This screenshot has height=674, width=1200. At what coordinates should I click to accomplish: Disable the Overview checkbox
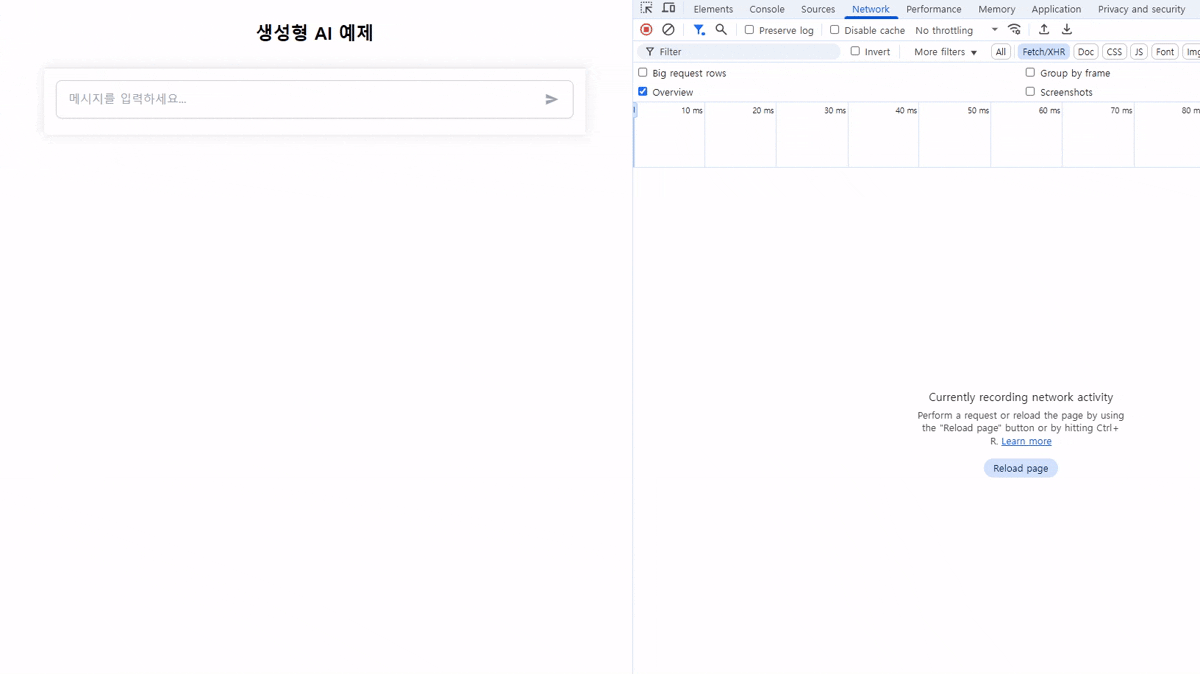coord(642,91)
